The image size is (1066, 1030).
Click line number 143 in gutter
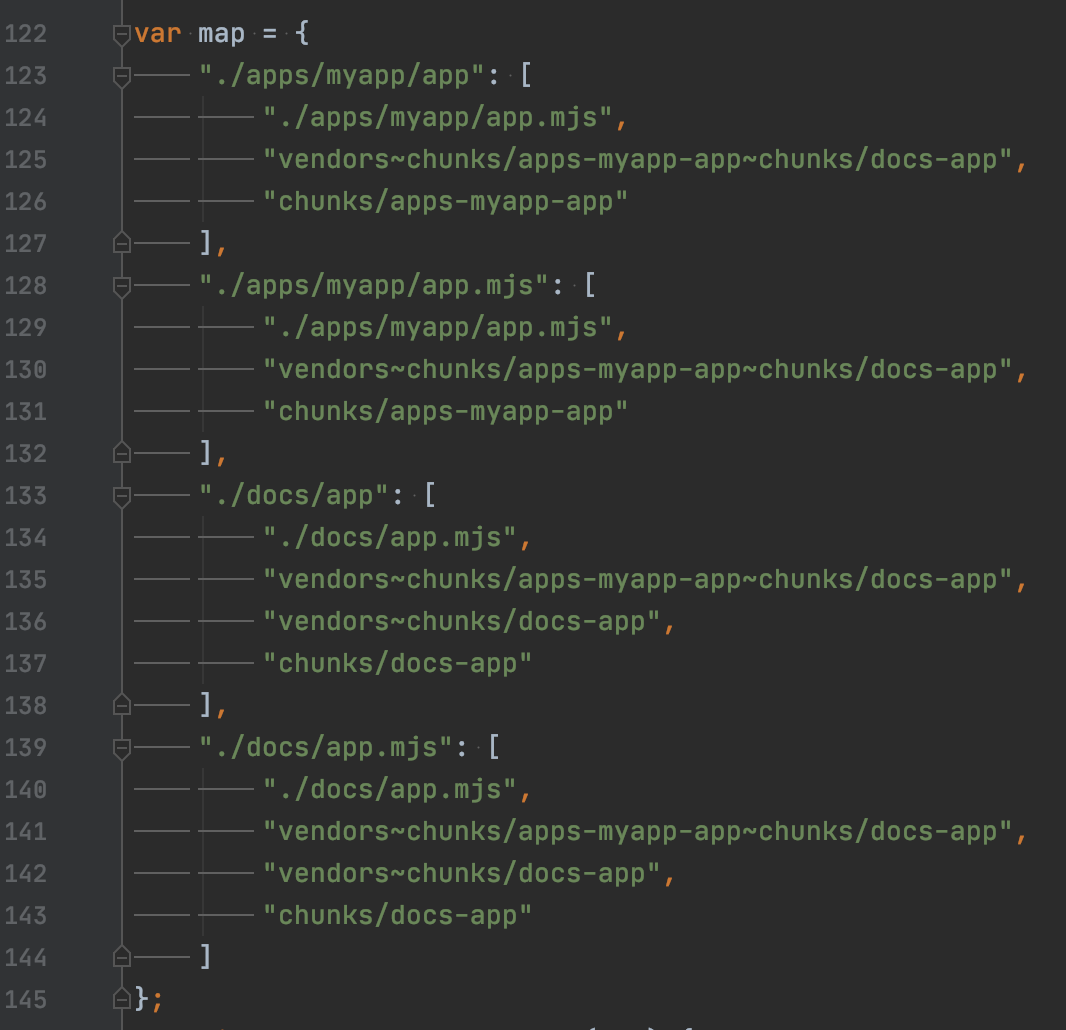coord(26,916)
